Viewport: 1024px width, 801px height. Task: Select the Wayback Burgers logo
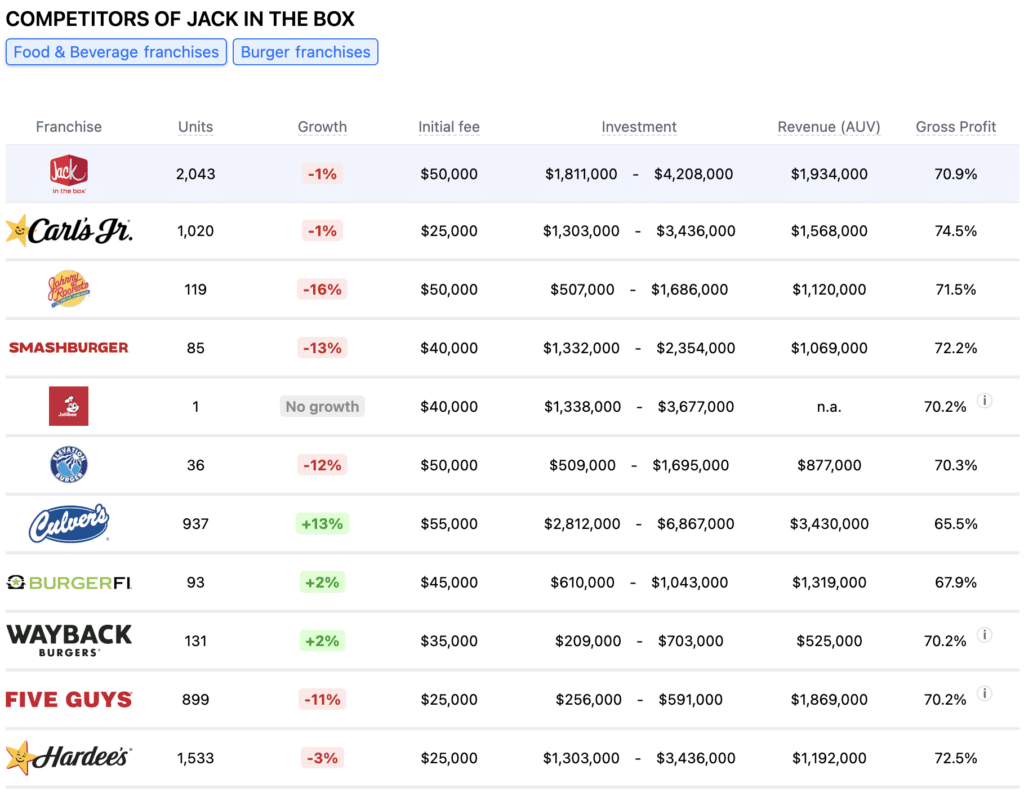[69, 640]
